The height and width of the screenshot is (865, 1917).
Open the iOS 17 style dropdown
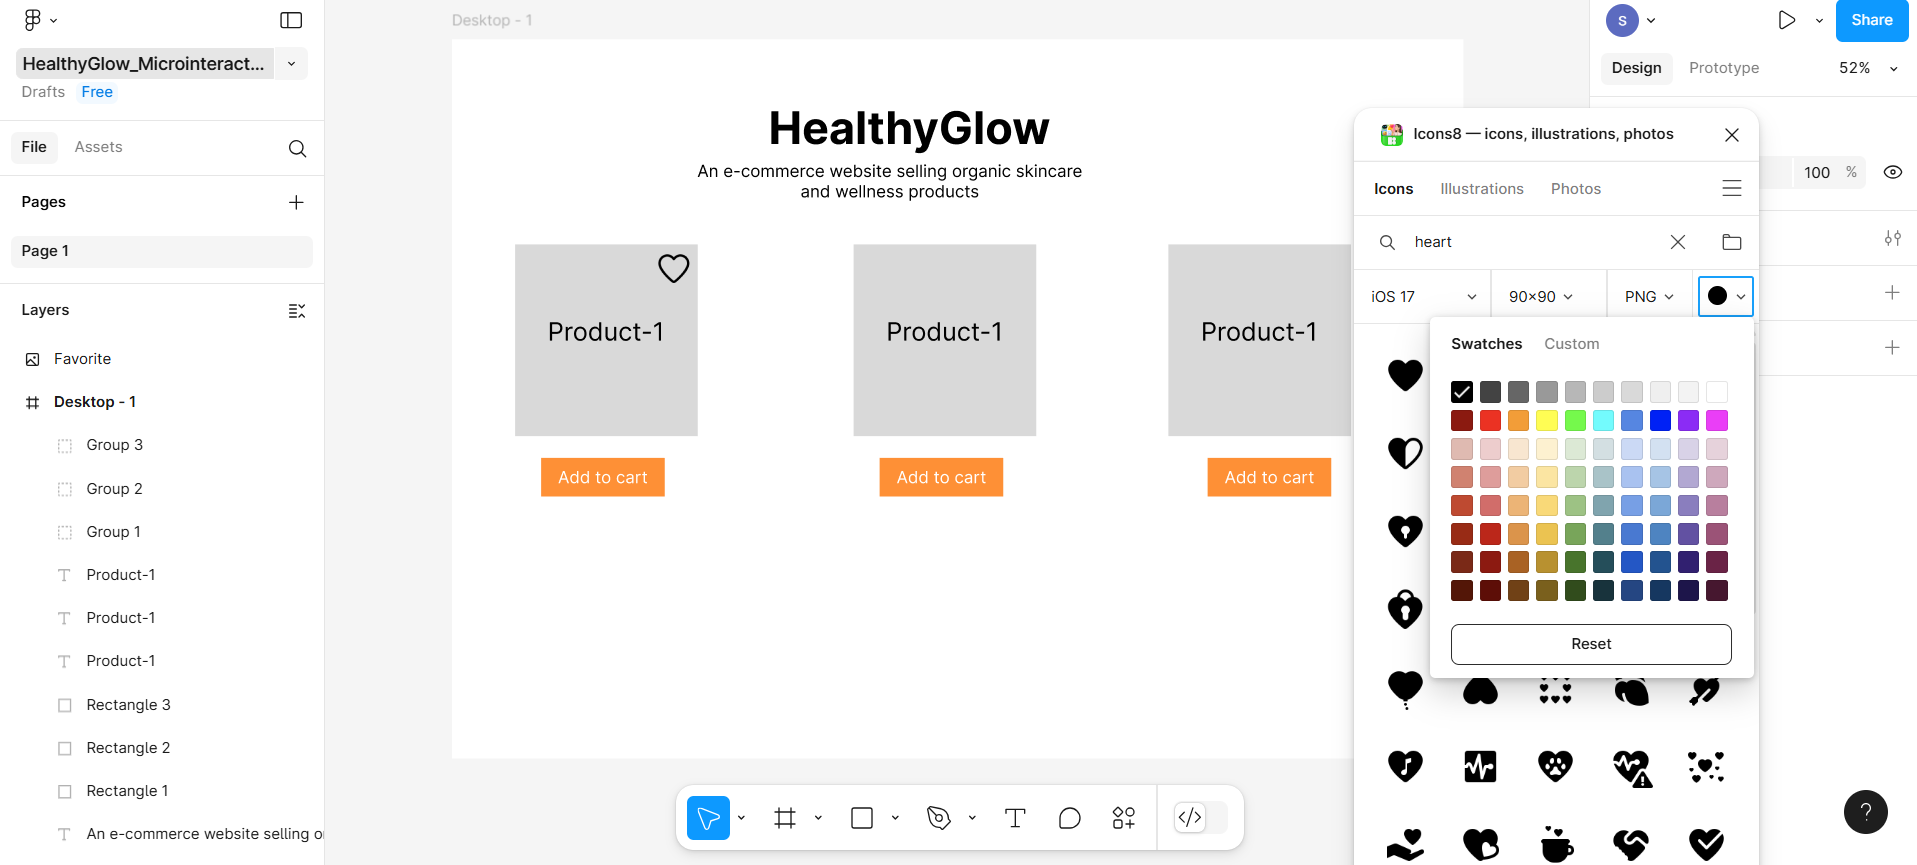(1422, 297)
